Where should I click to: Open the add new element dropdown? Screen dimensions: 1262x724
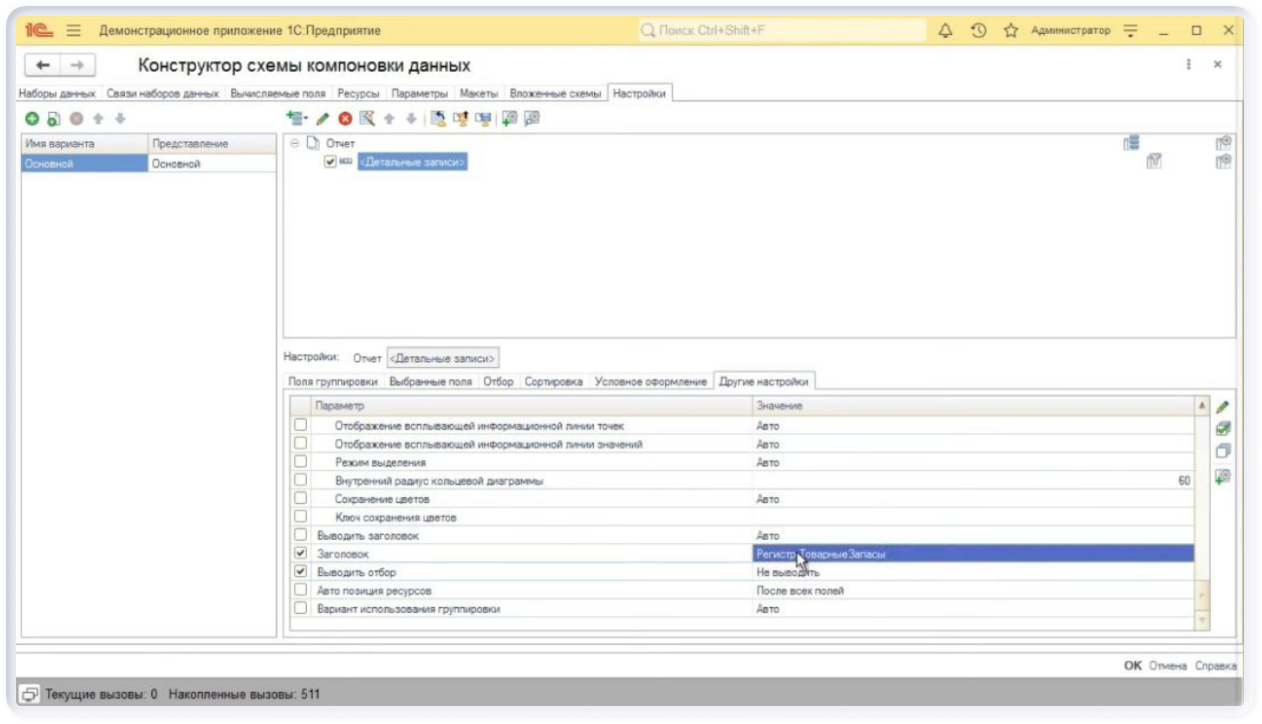297,119
